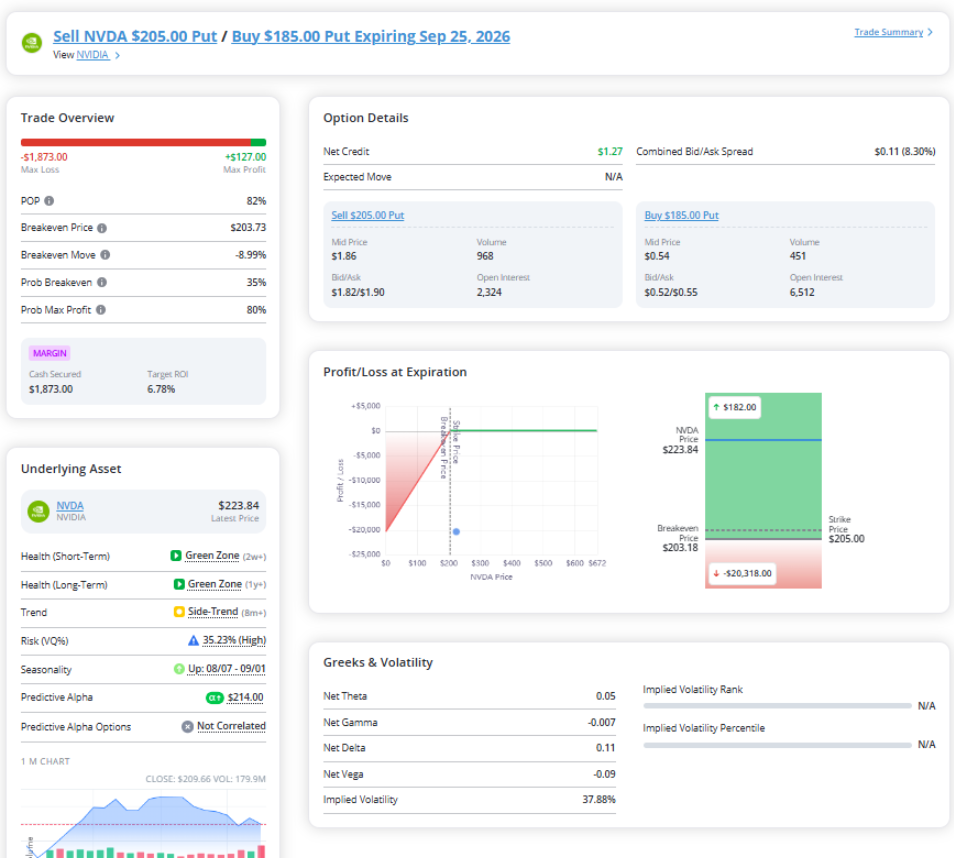Image resolution: width=954 pixels, height=858 pixels.
Task: Open NVDA ticker link in Underlying Asset
Action: [x=70, y=506]
